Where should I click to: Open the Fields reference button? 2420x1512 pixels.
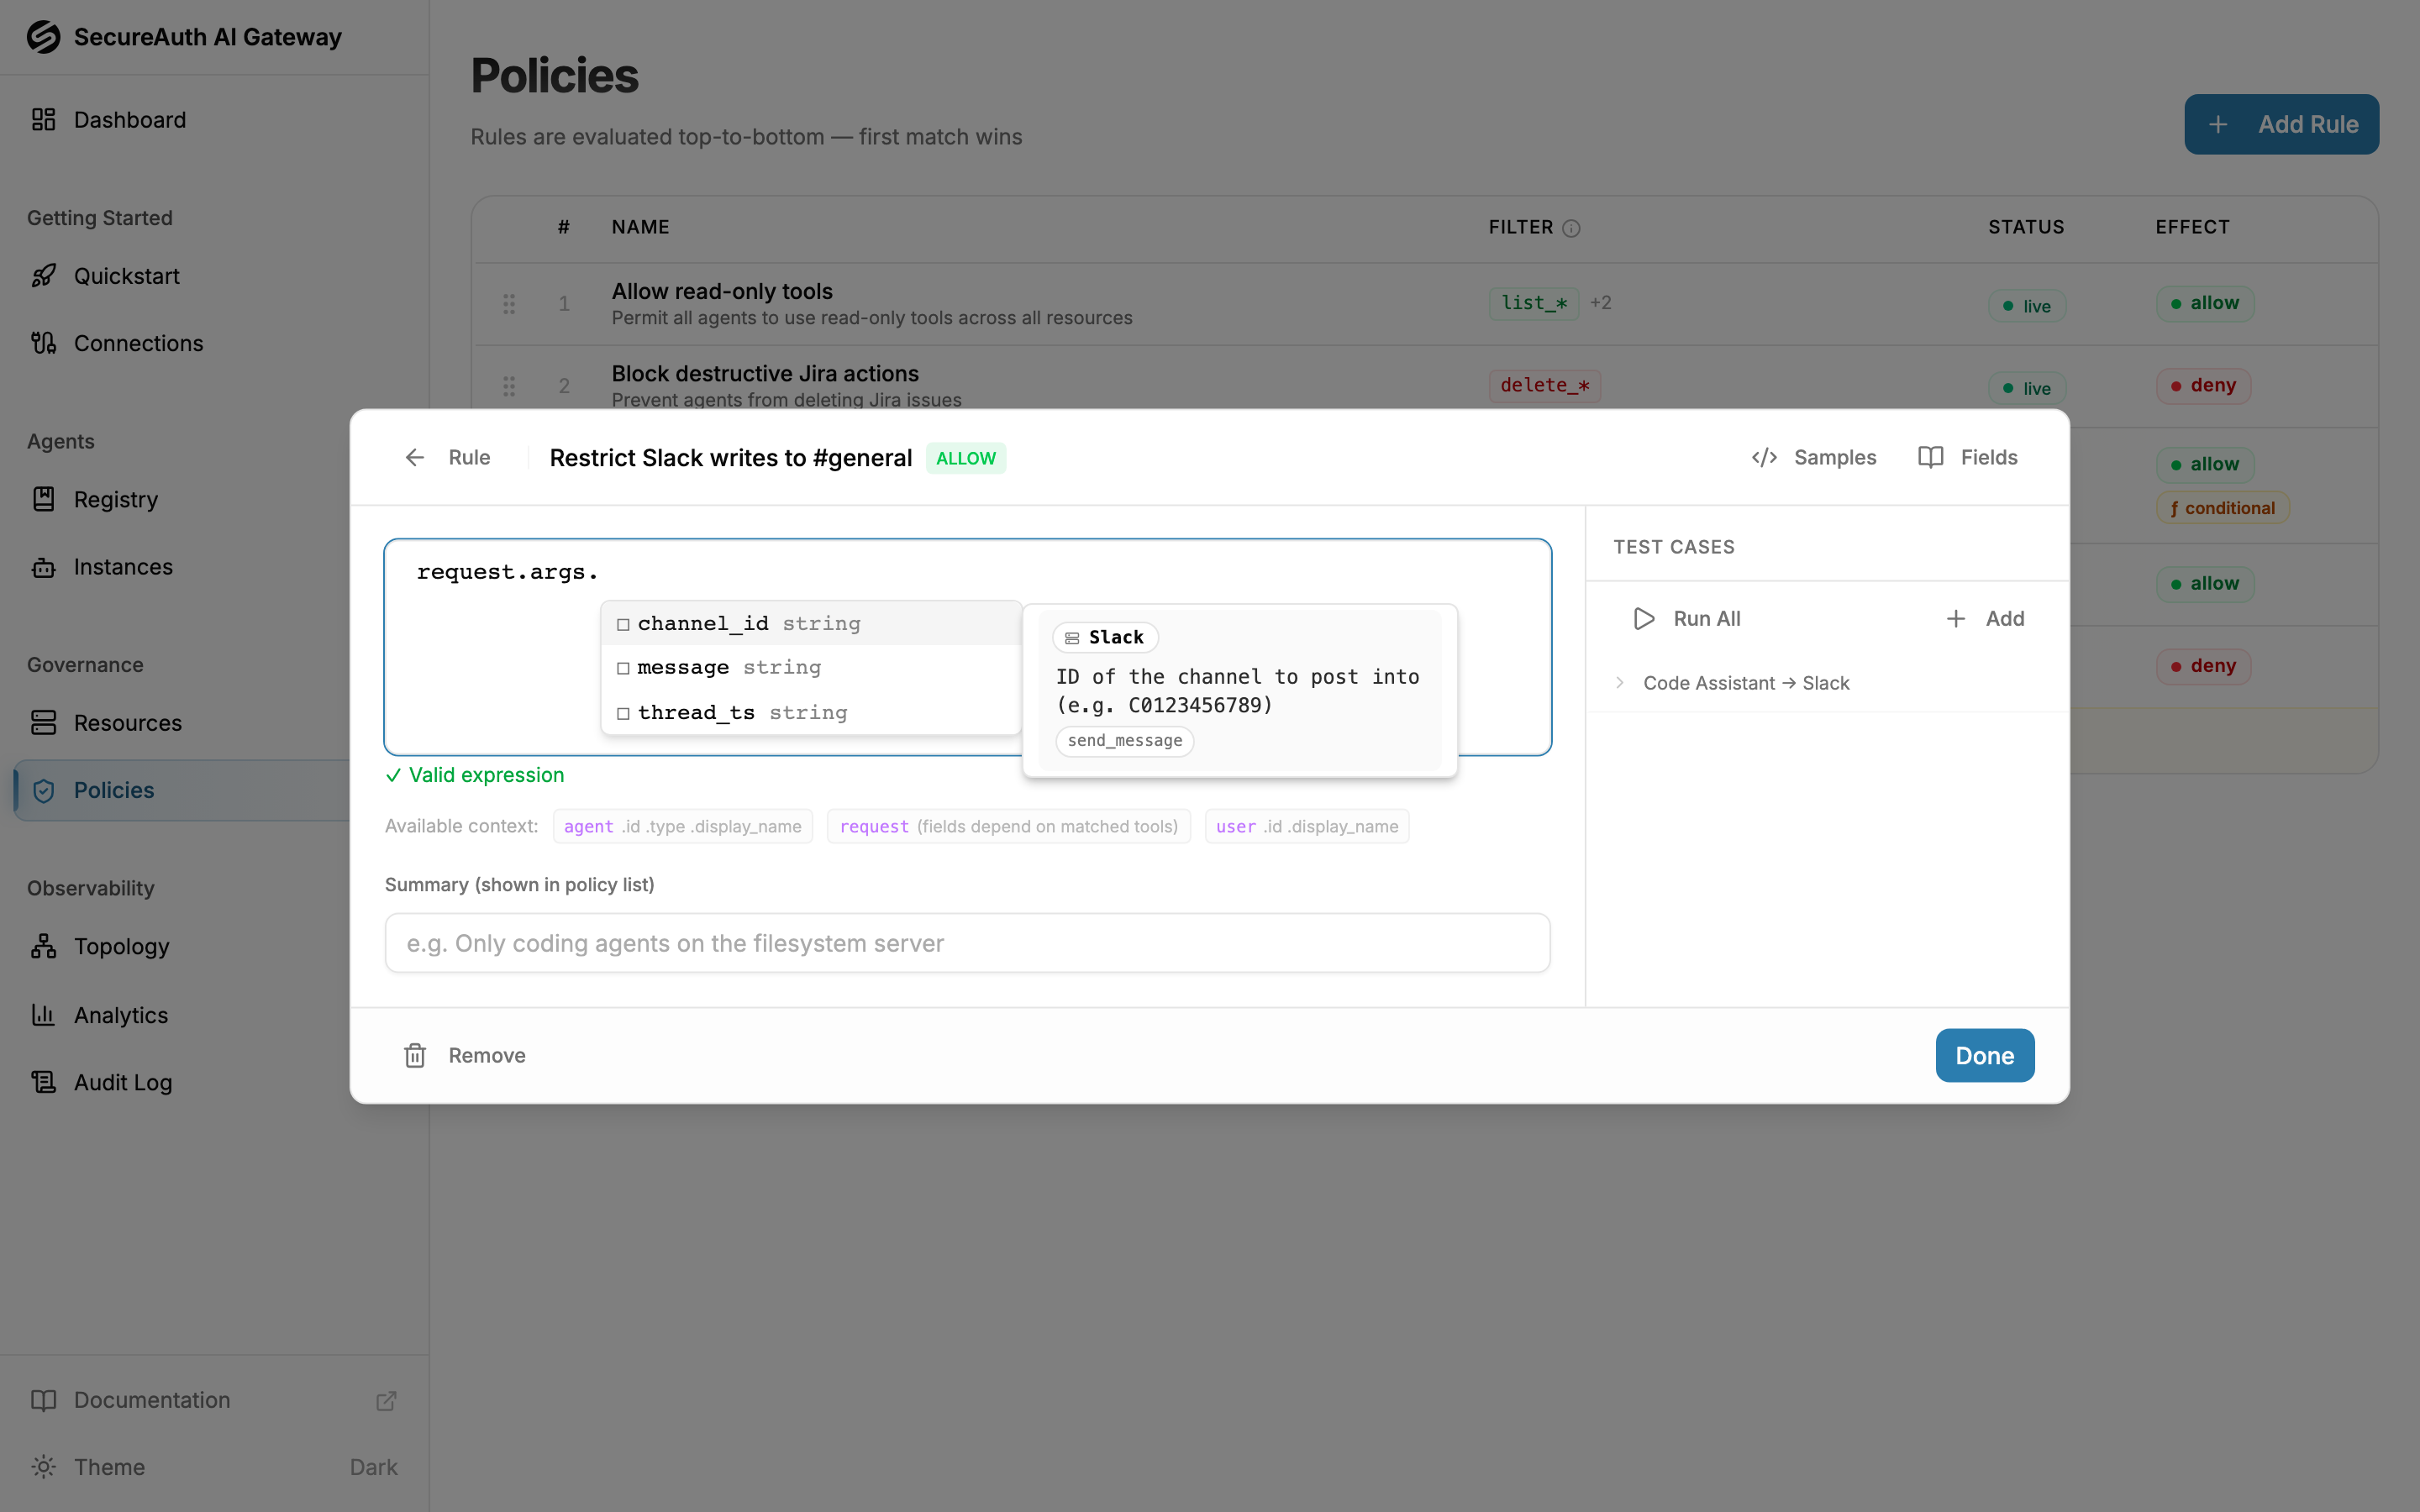coord(1968,457)
